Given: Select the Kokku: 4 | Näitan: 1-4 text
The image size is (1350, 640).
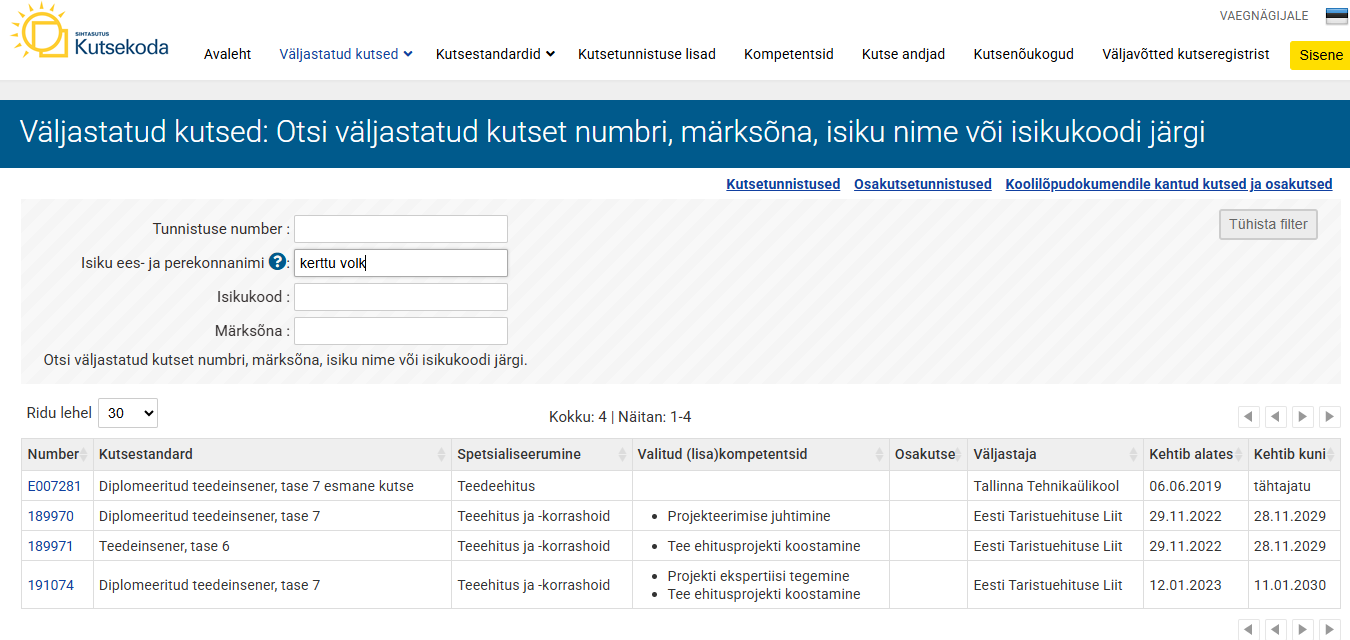Looking at the screenshot, I should (x=620, y=416).
